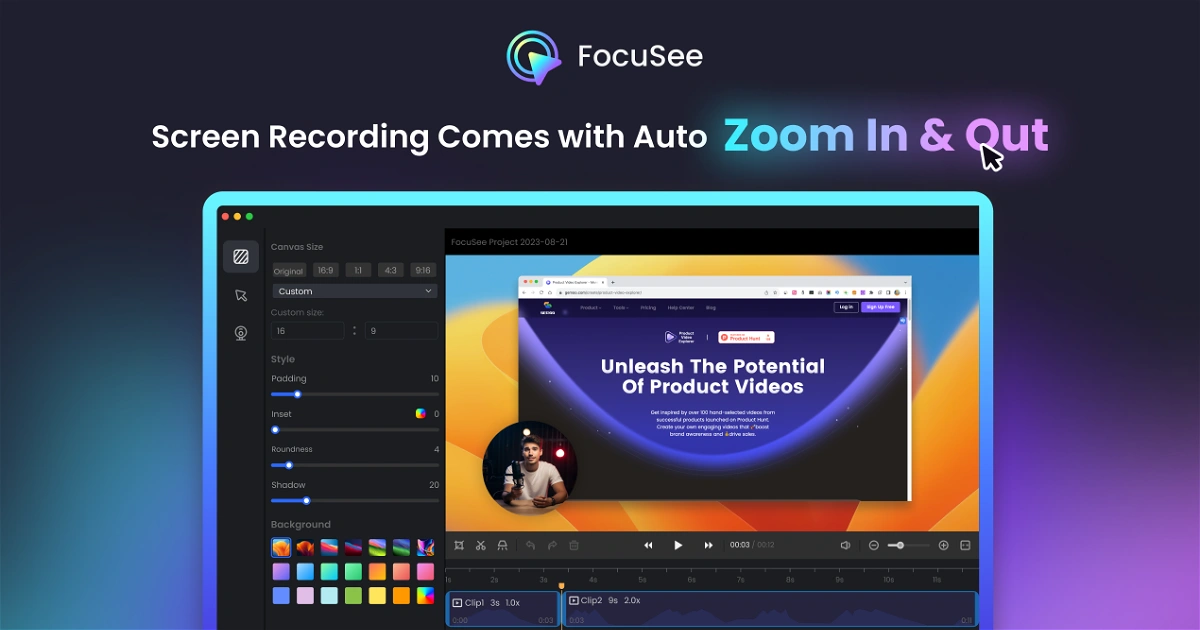
Task: Click the Log In button
Action: click(846, 307)
